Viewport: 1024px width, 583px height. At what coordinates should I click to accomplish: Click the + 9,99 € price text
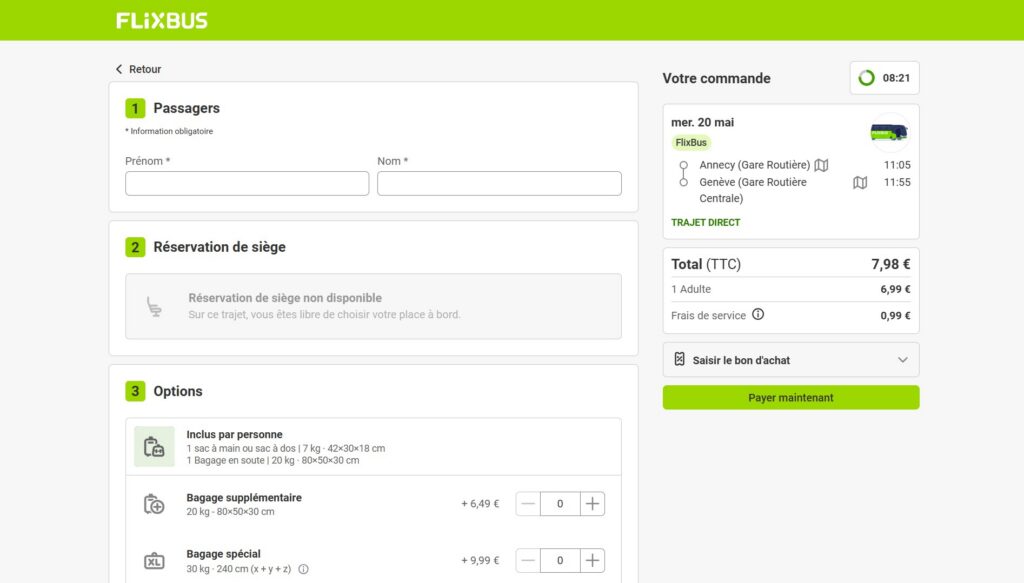(480, 560)
